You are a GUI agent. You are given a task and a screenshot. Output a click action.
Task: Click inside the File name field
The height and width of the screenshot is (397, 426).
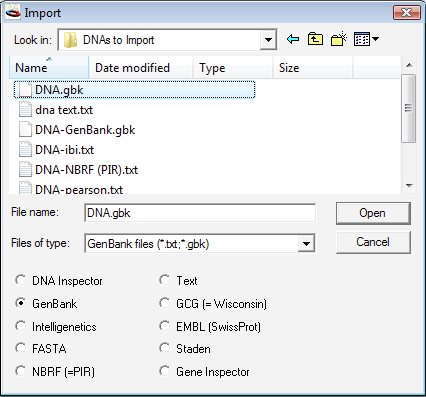pyautogui.click(x=200, y=213)
